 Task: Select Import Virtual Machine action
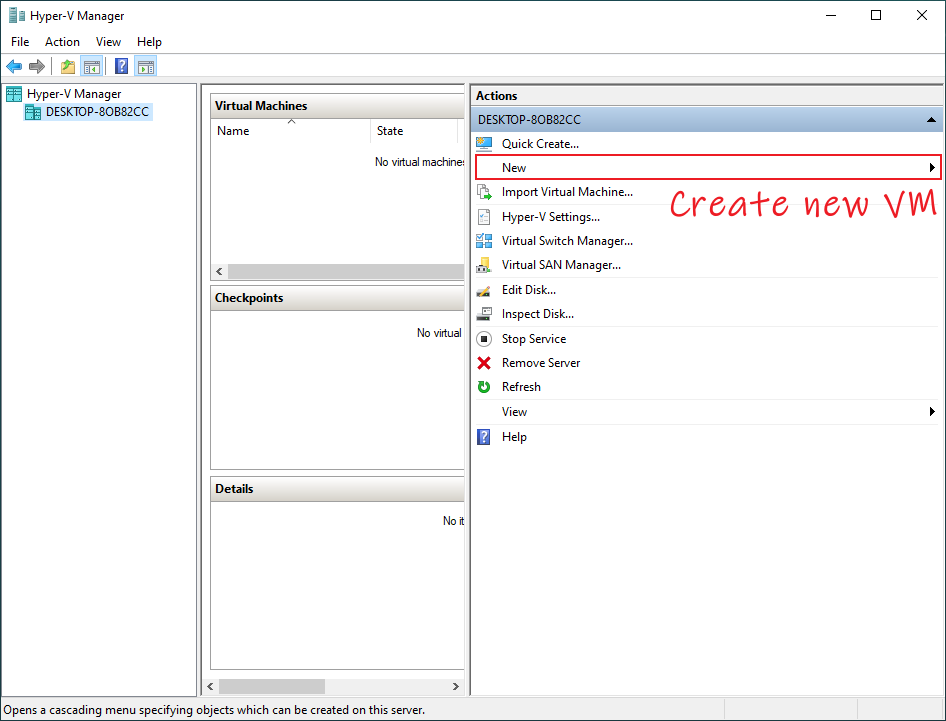tap(567, 192)
